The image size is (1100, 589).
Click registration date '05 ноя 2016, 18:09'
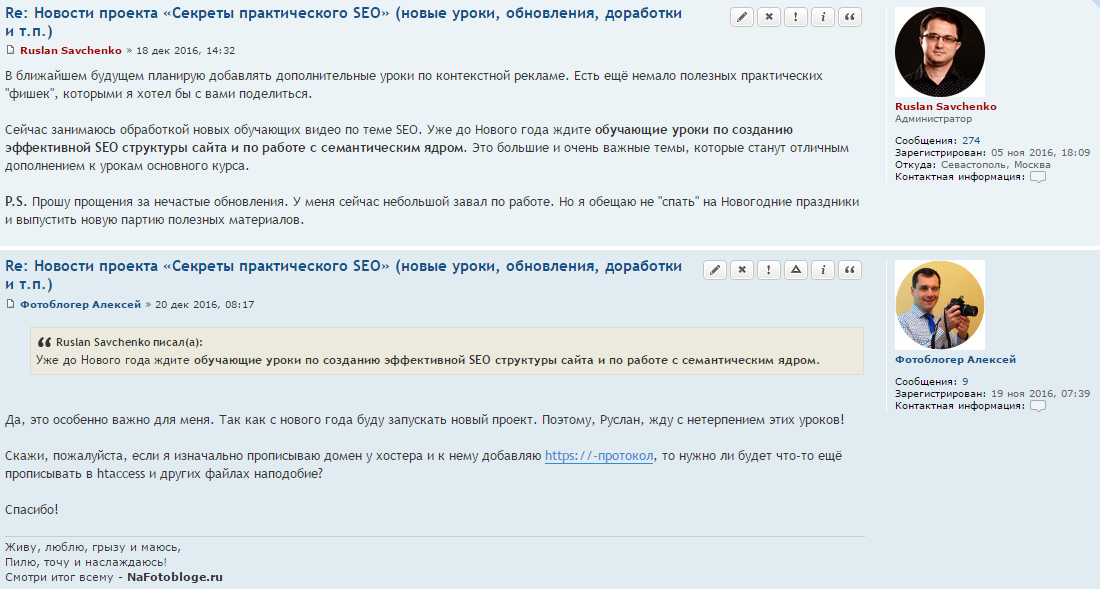pyautogui.click(x=1040, y=153)
